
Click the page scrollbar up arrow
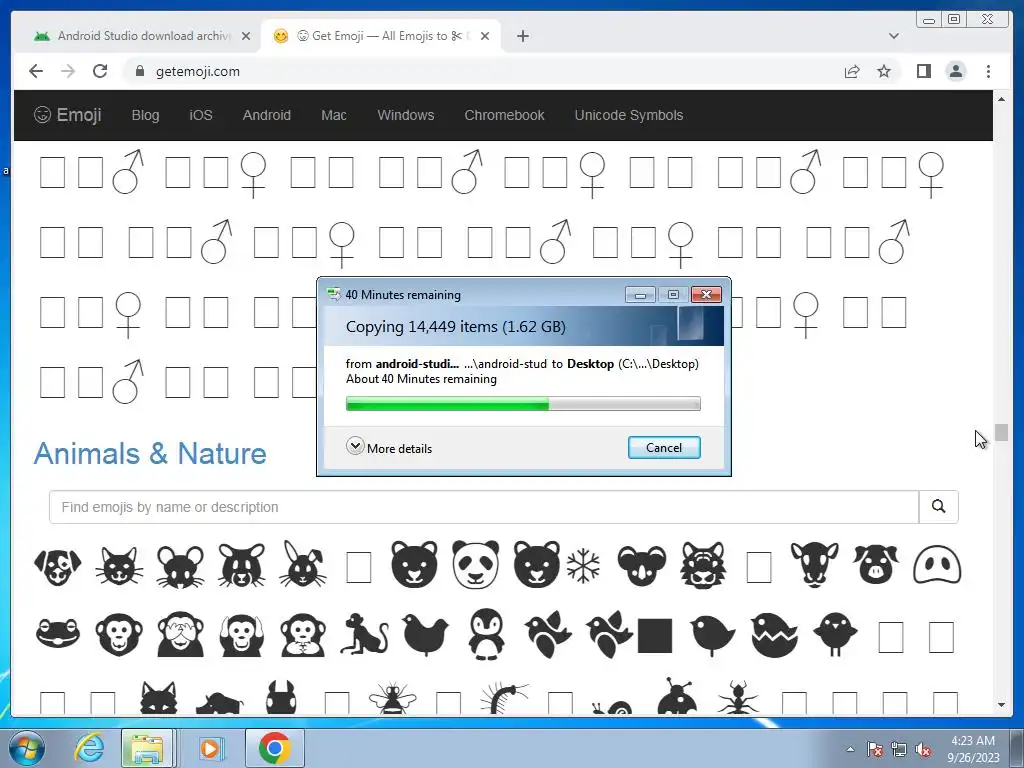1001,99
